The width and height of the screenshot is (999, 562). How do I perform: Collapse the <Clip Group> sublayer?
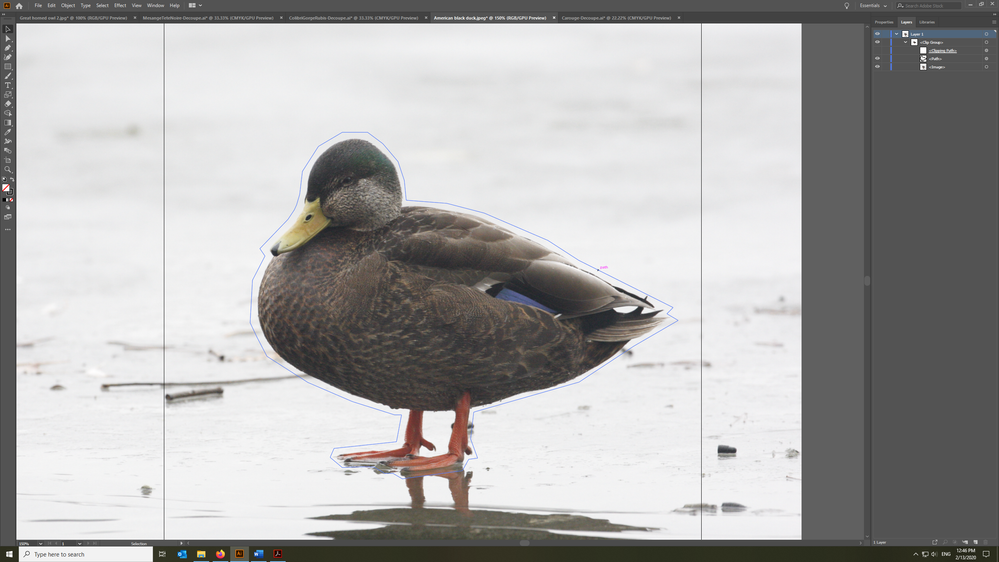click(x=905, y=42)
